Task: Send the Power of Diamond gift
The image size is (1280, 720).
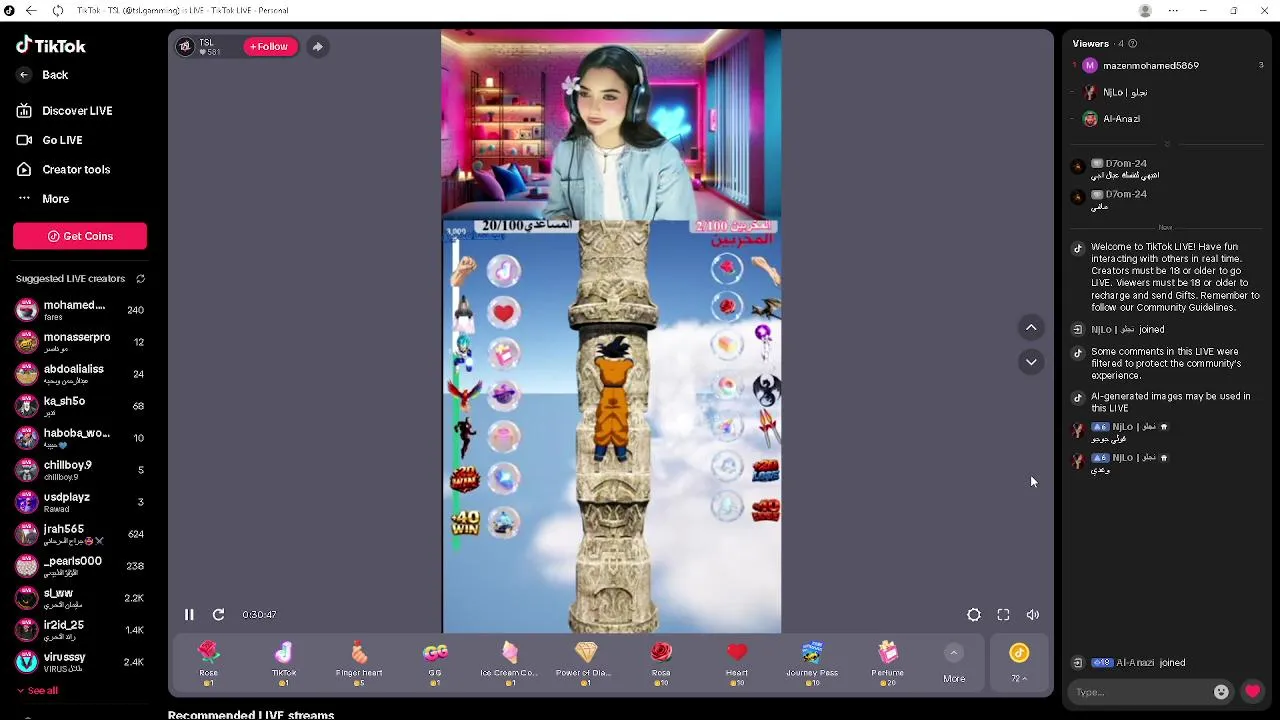Action: (586, 664)
